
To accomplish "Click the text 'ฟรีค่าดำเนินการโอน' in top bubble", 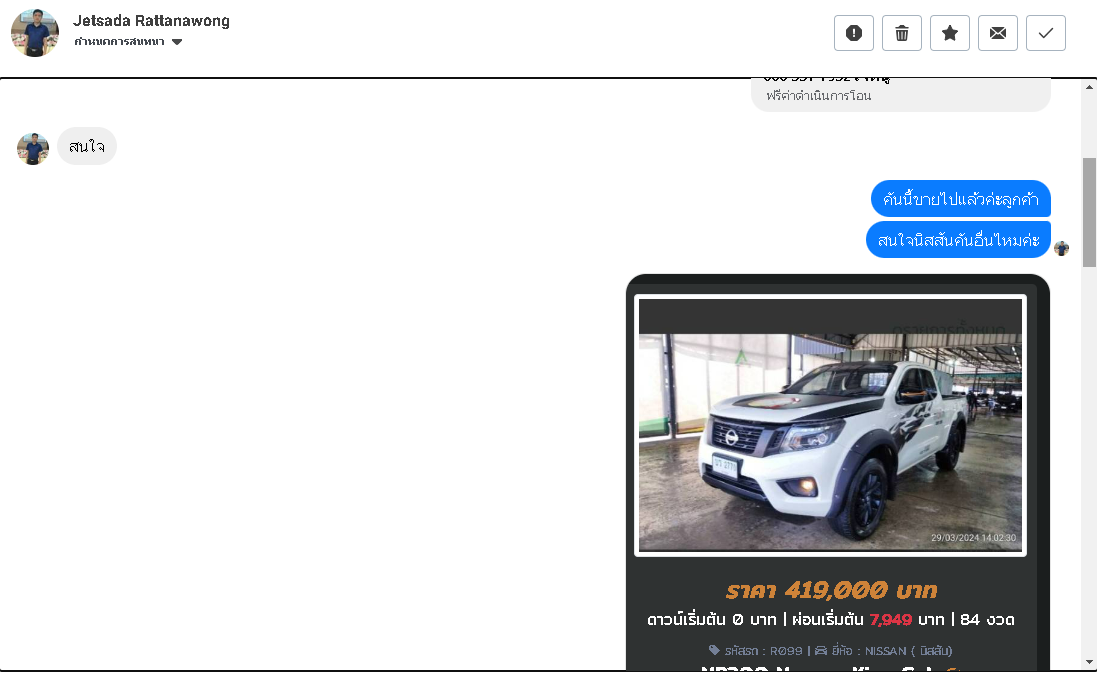I will click(819, 96).
